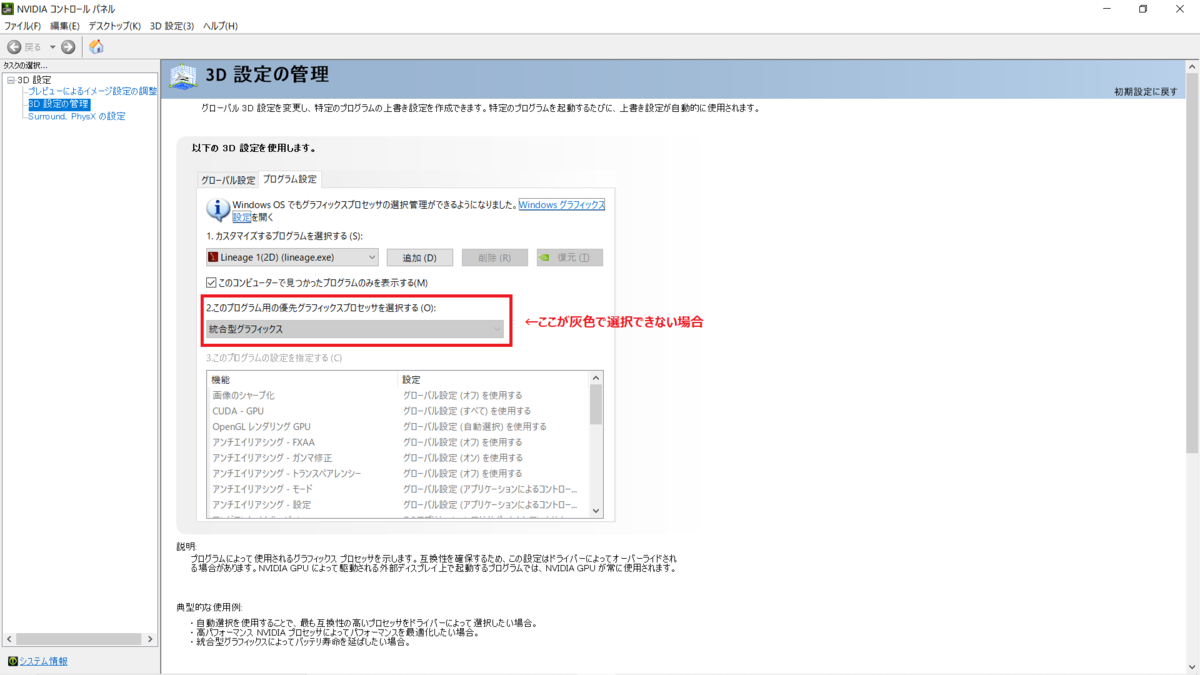Open the ファイル(F) menu
1200x675 pixels.
pos(23,26)
